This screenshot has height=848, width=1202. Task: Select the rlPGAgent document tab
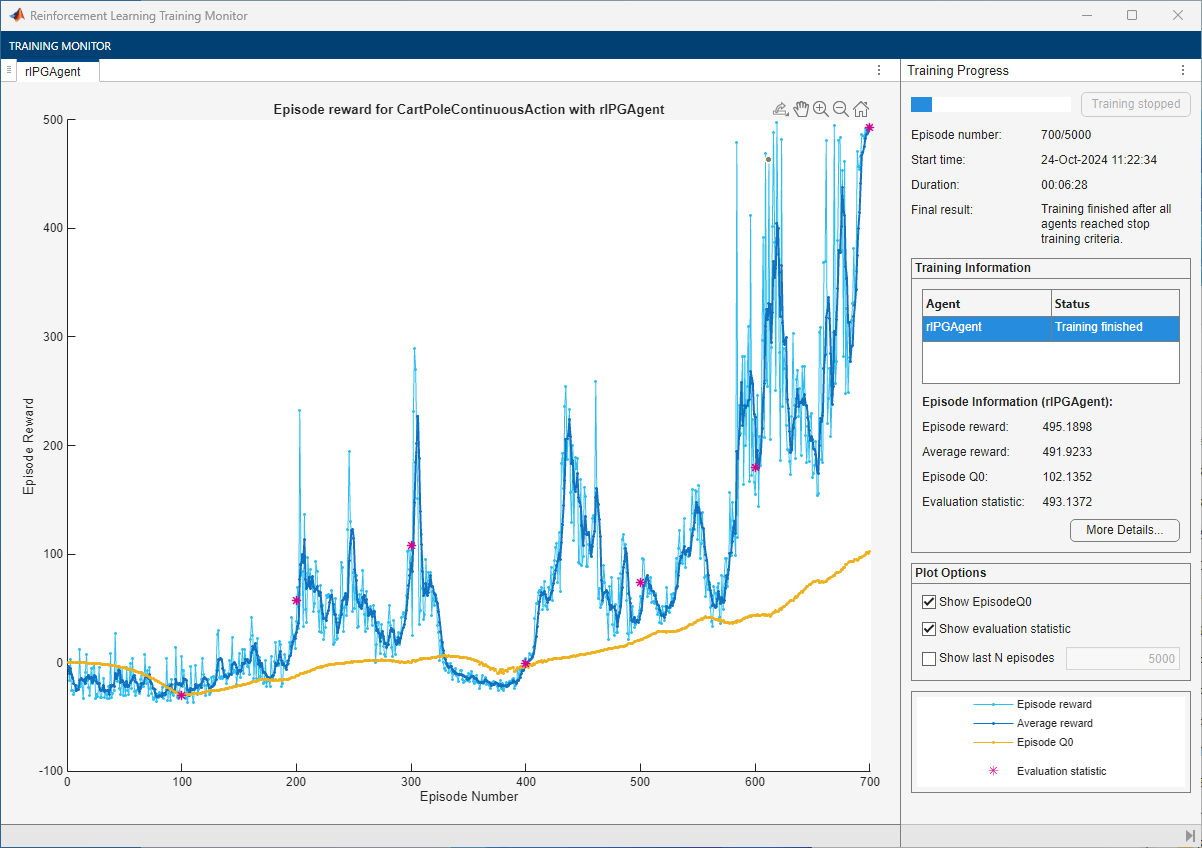pyautogui.click(x=53, y=71)
